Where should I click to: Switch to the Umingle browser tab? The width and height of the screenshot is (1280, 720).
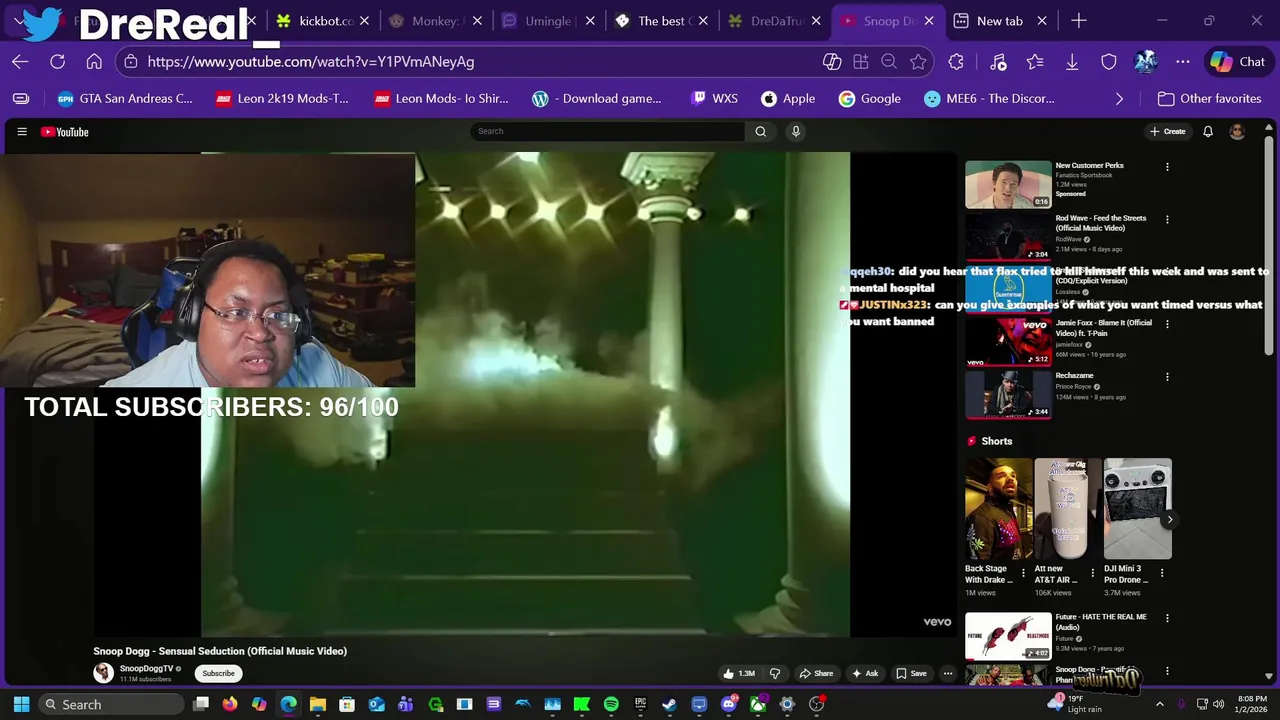tap(549, 21)
